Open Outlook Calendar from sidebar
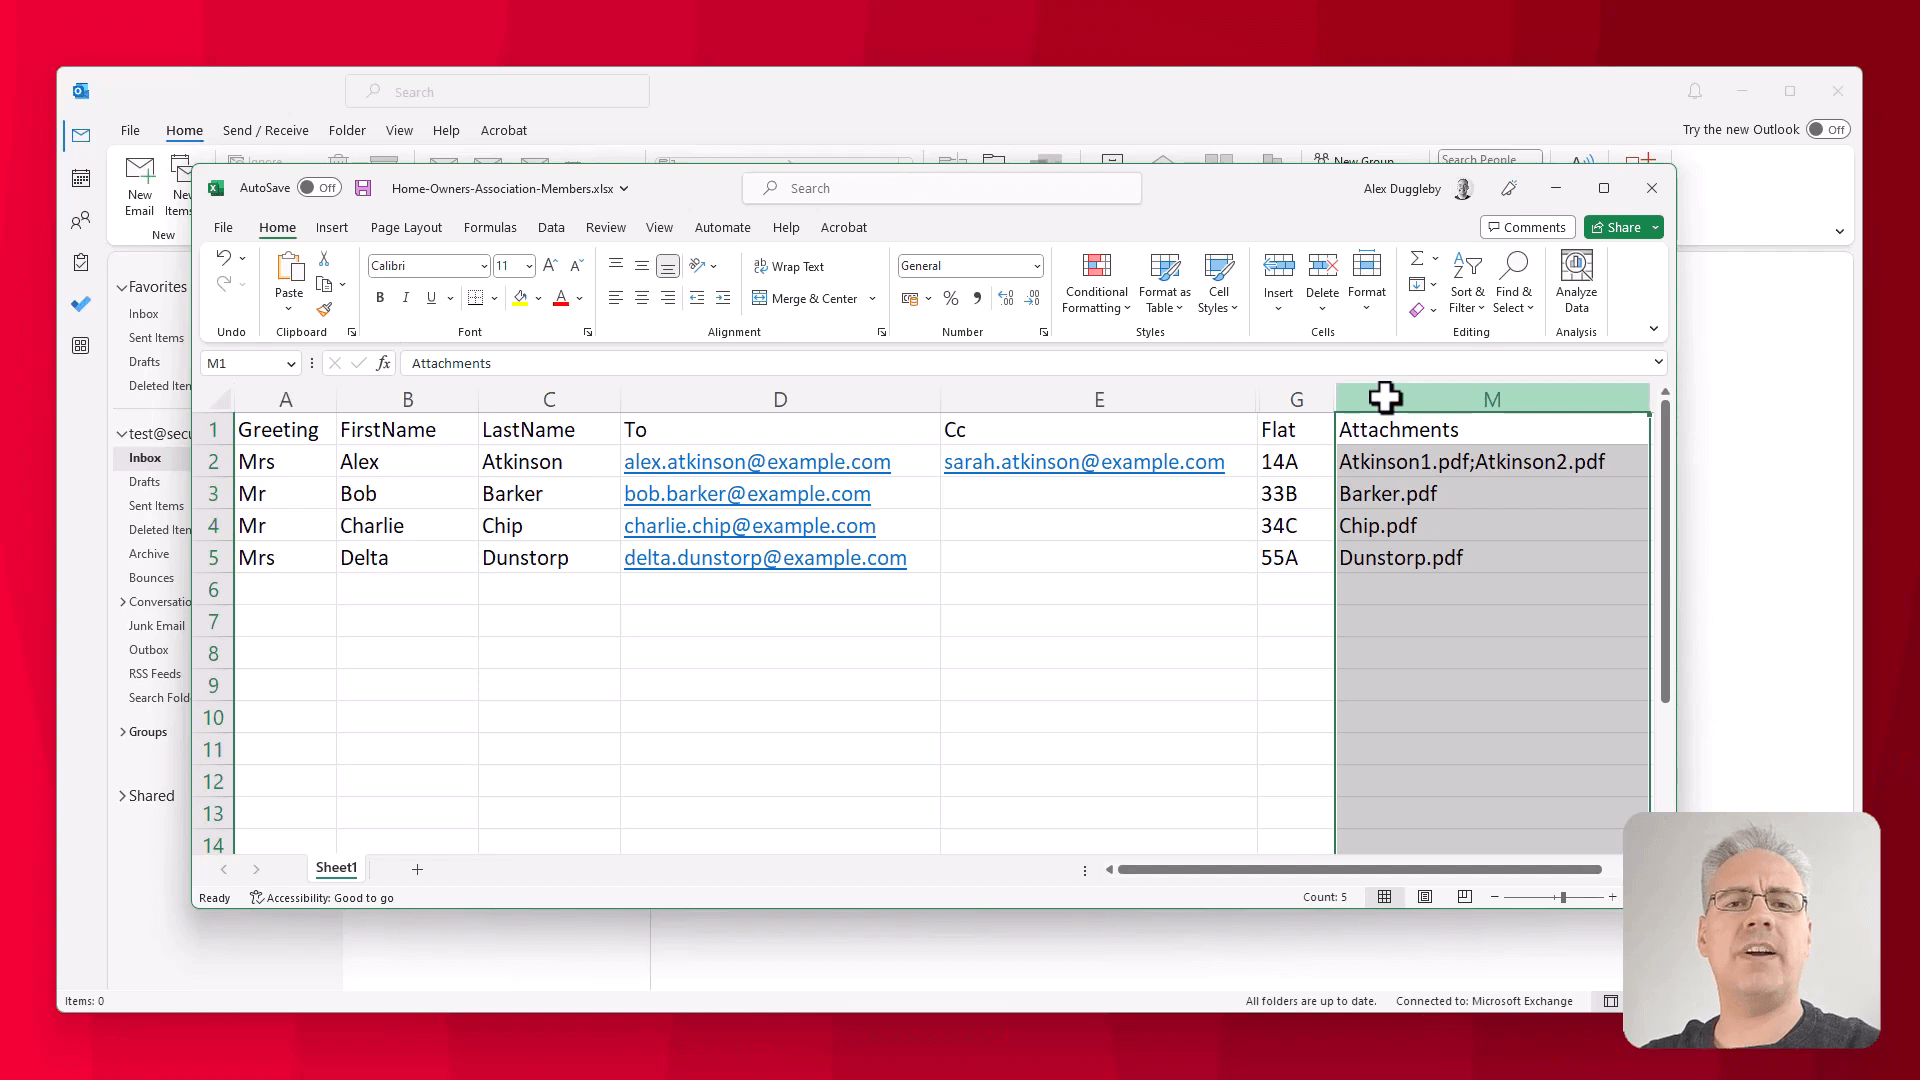This screenshot has height=1080, width=1920. point(81,178)
